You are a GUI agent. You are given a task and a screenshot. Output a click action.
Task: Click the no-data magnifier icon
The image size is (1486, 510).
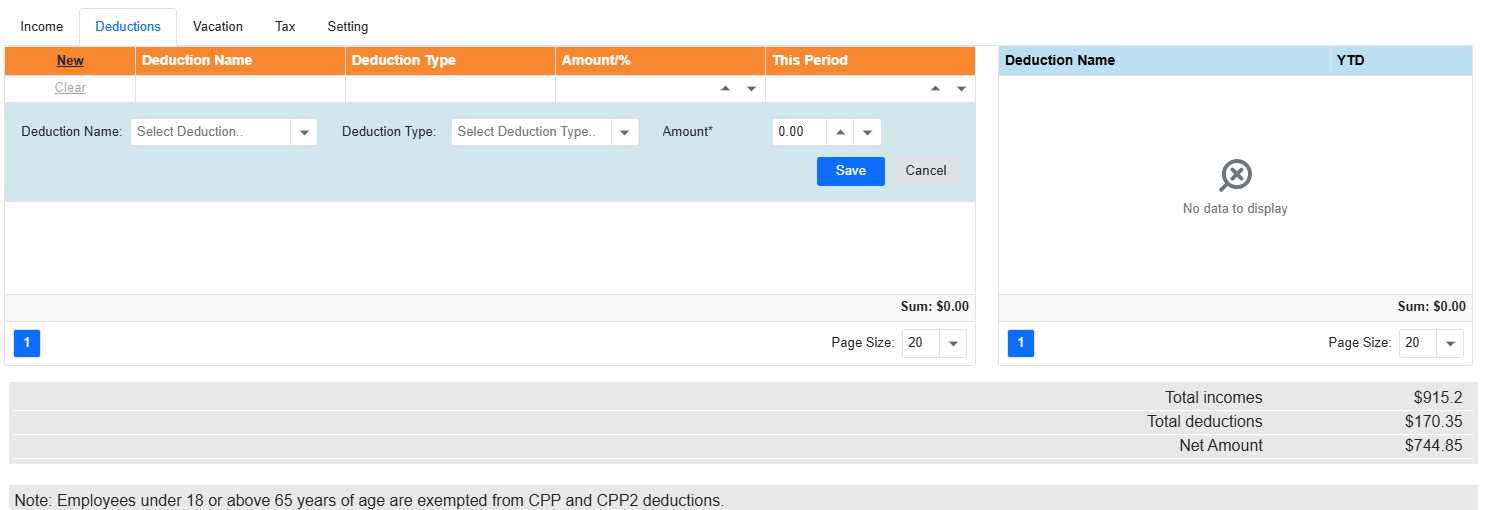1236,176
